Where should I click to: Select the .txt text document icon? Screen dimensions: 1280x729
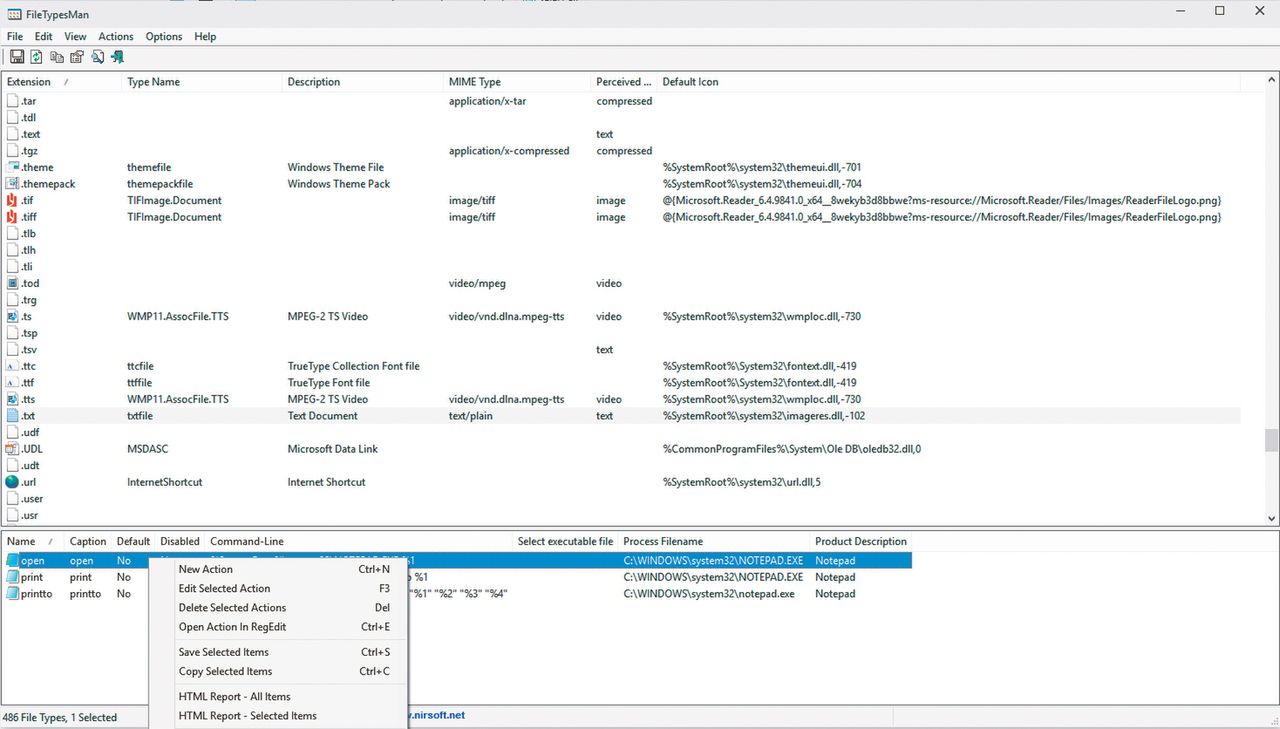pos(13,415)
